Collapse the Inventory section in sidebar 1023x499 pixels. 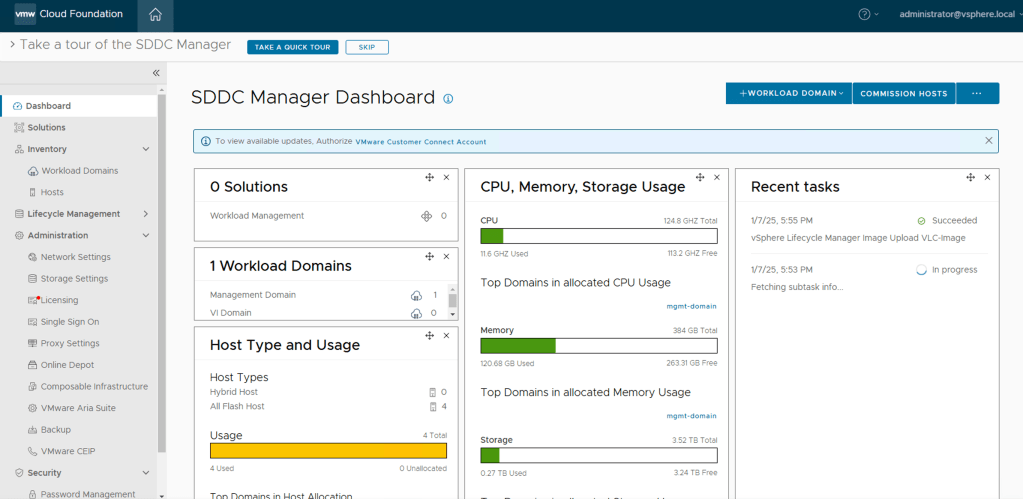point(146,149)
